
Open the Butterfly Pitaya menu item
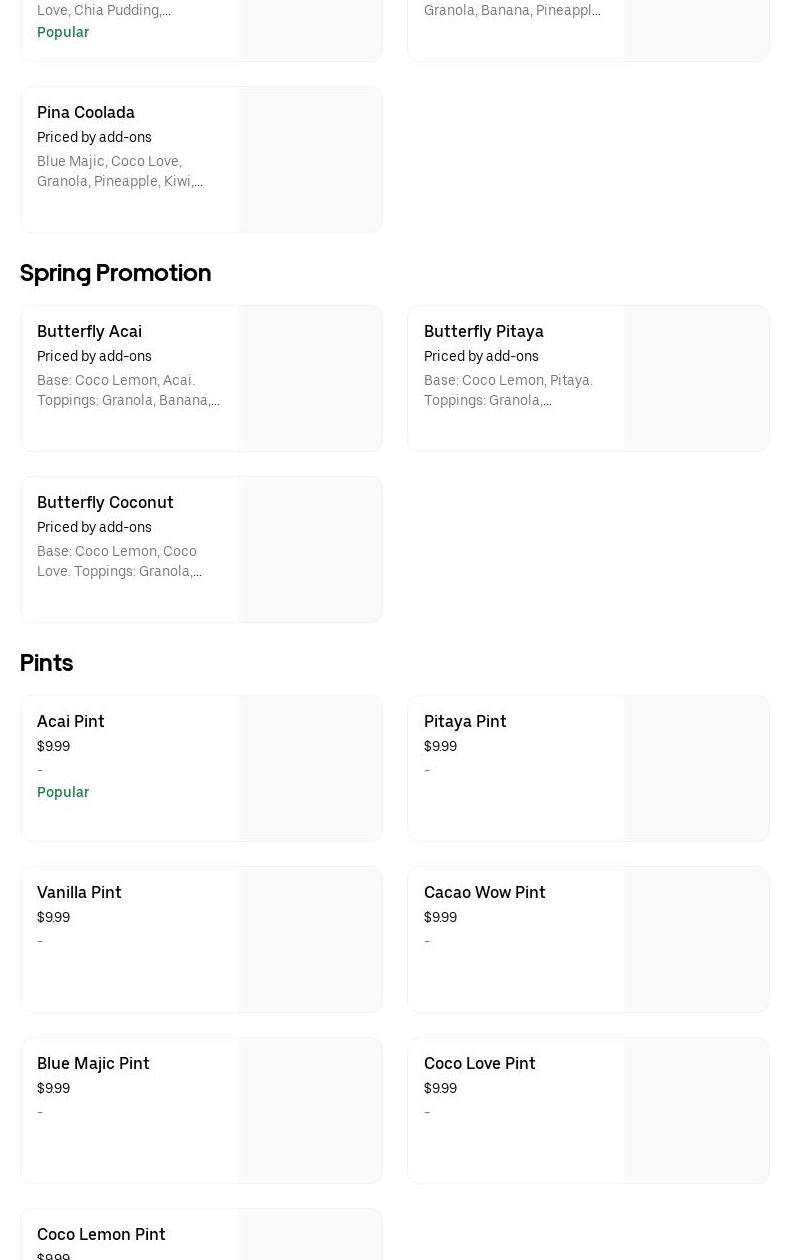click(x=483, y=331)
